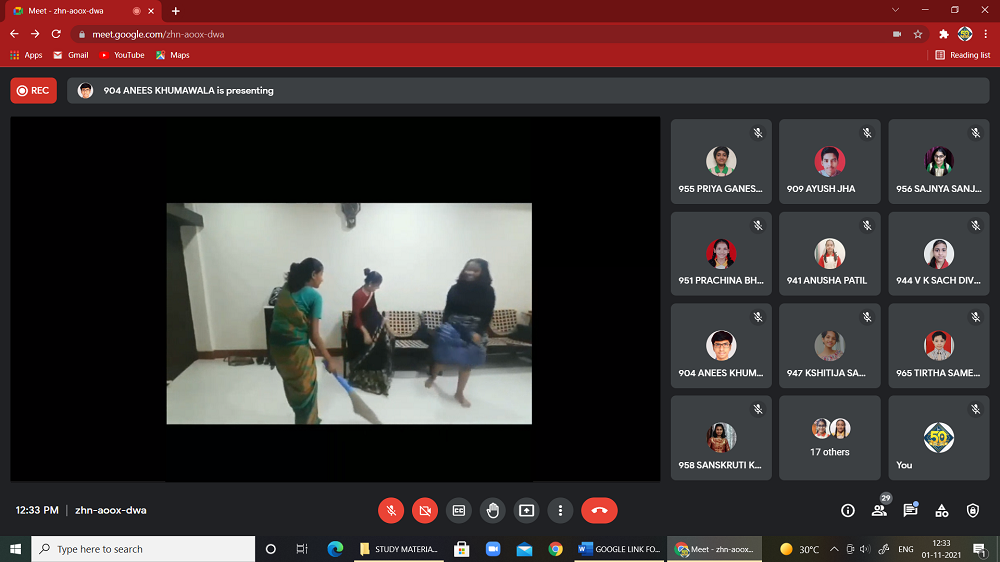Open host controls shield icon
Viewport: 1000px width, 562px height.
[x=973, y=511]
